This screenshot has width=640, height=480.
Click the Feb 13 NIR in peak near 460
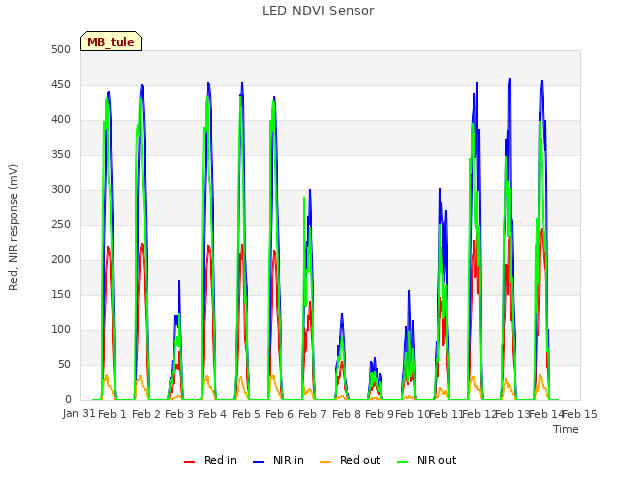[x=510, y=80]
